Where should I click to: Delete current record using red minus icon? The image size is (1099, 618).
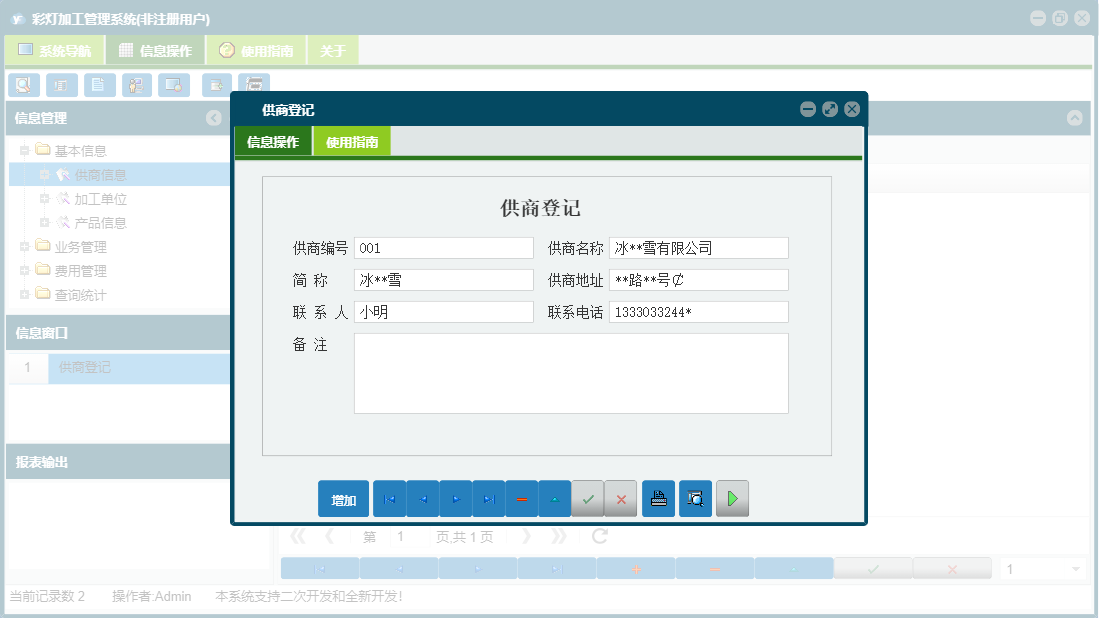(x=522, y=498)
